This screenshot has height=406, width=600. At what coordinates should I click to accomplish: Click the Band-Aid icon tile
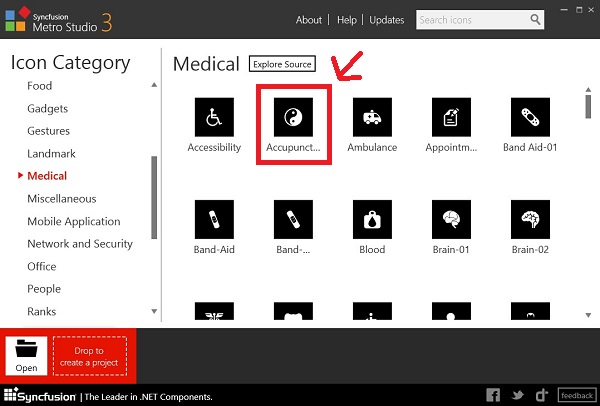coord(214,219)
